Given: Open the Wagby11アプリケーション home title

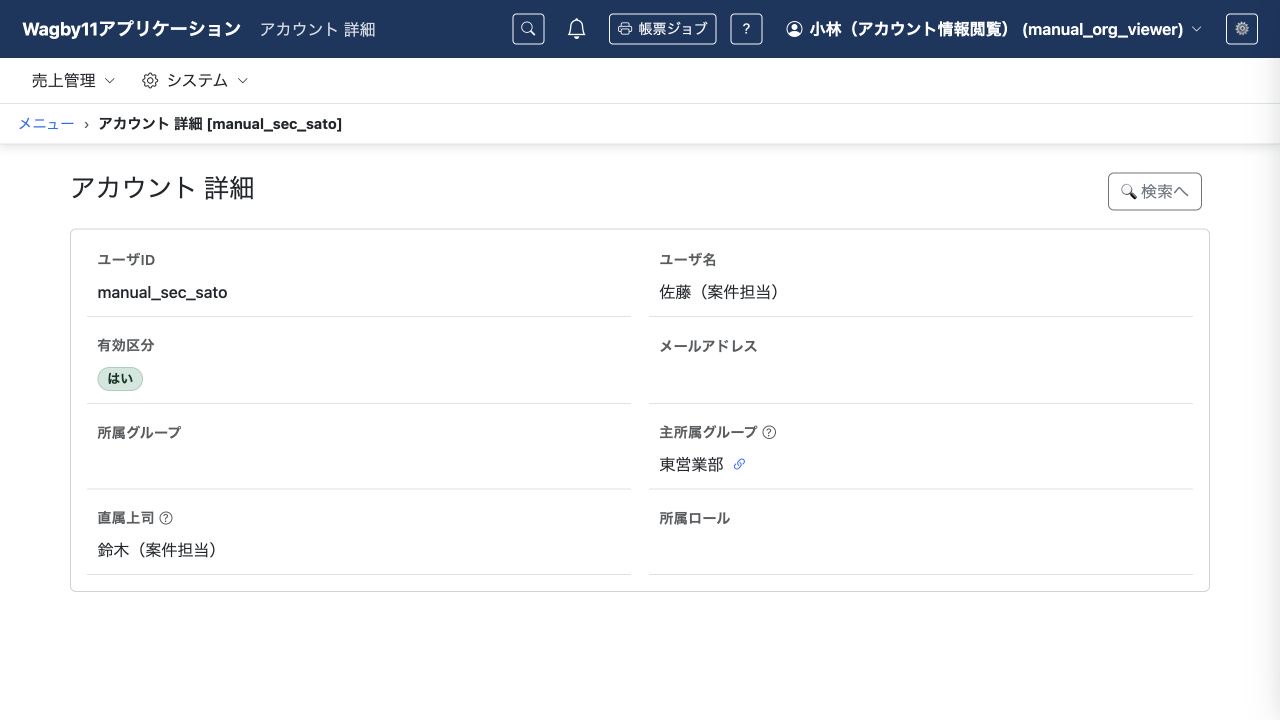Looking at the screenshot, I should [132, 29].
